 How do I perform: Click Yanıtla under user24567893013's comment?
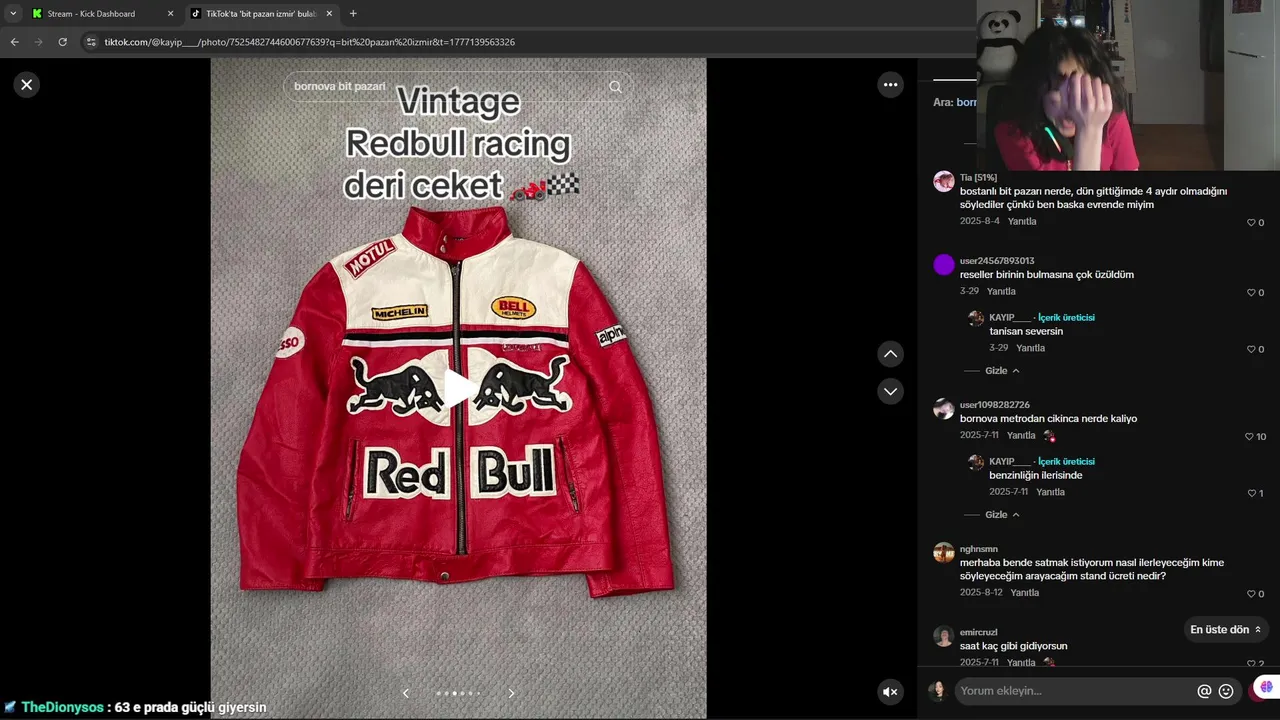pos(1001,291)
